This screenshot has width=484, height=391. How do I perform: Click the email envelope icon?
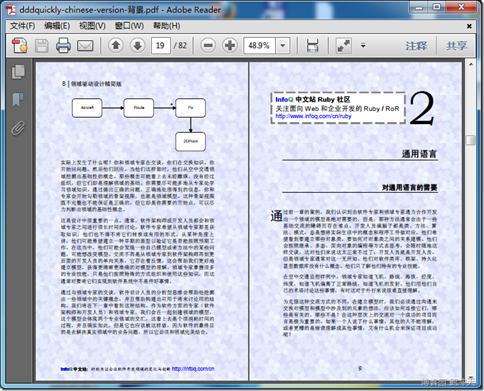coord(85,46)
